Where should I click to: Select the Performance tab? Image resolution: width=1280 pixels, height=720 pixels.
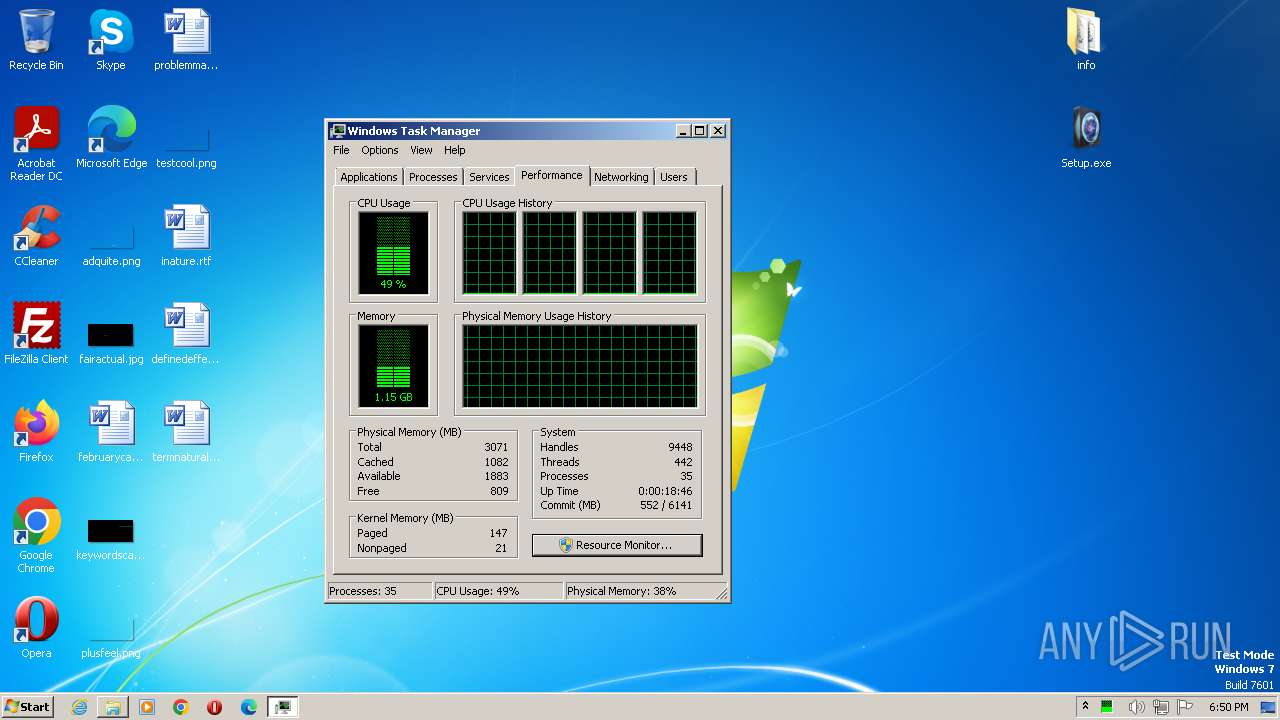[x=551, y=175]
